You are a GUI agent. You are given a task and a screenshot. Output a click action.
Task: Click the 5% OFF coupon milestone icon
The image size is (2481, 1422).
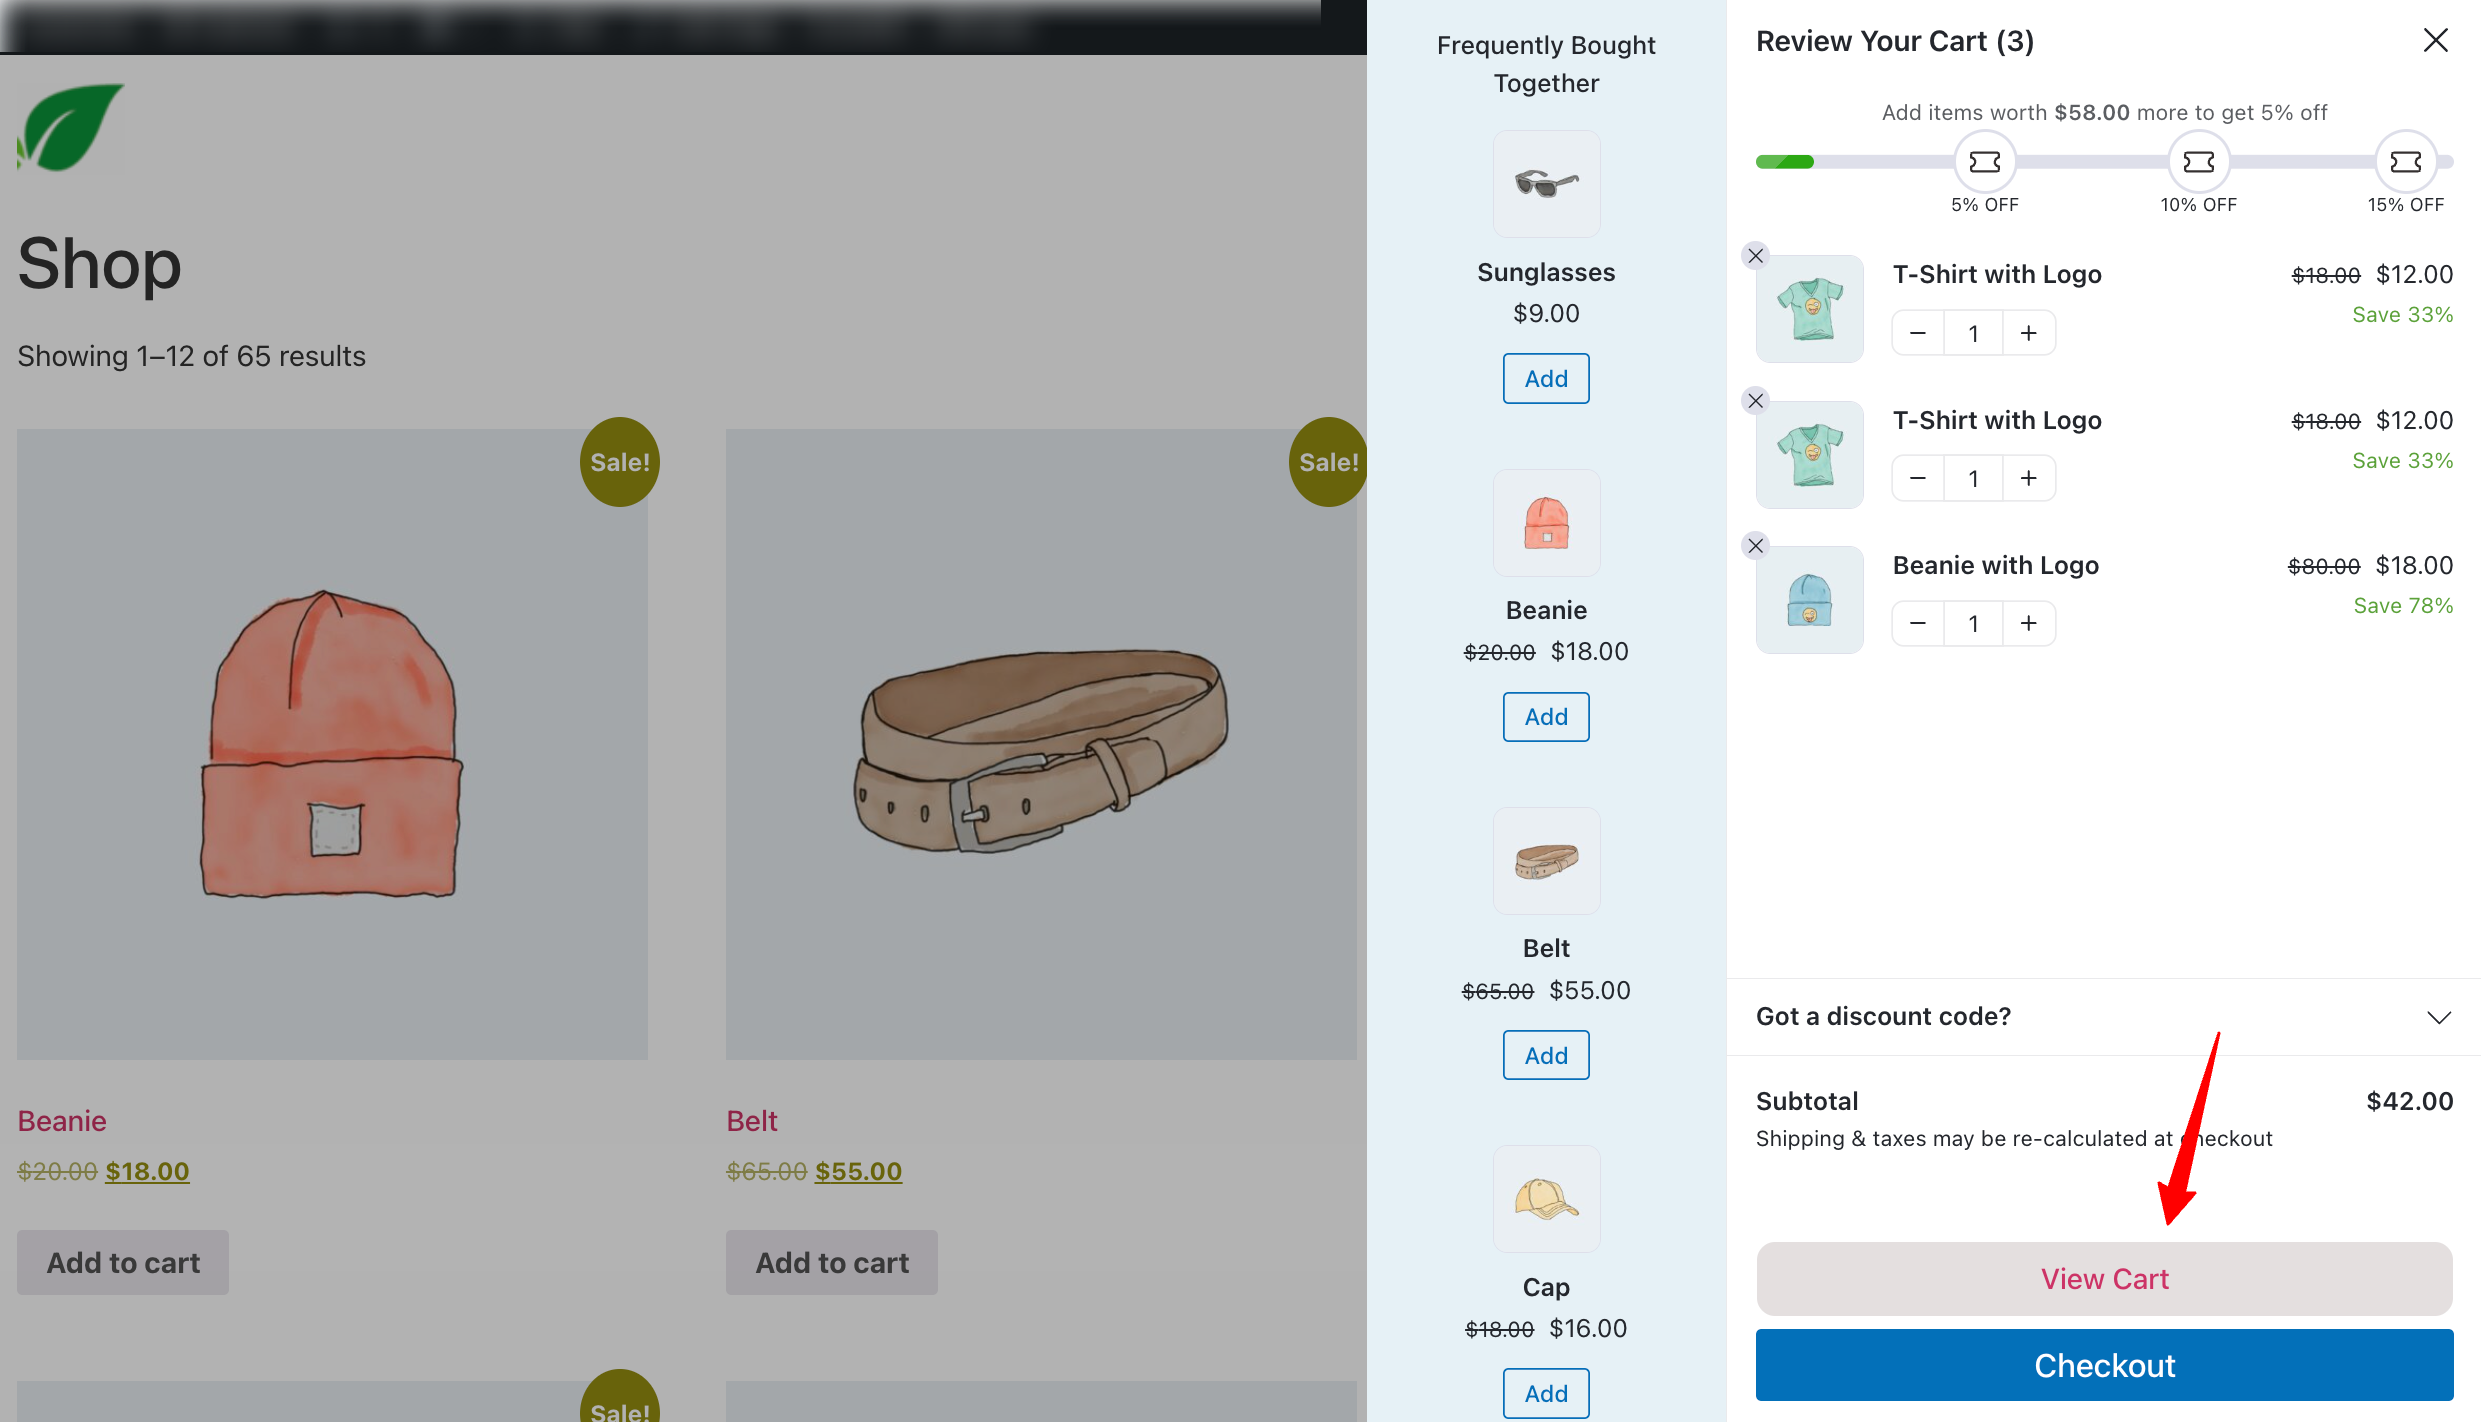pos(1984,161)
